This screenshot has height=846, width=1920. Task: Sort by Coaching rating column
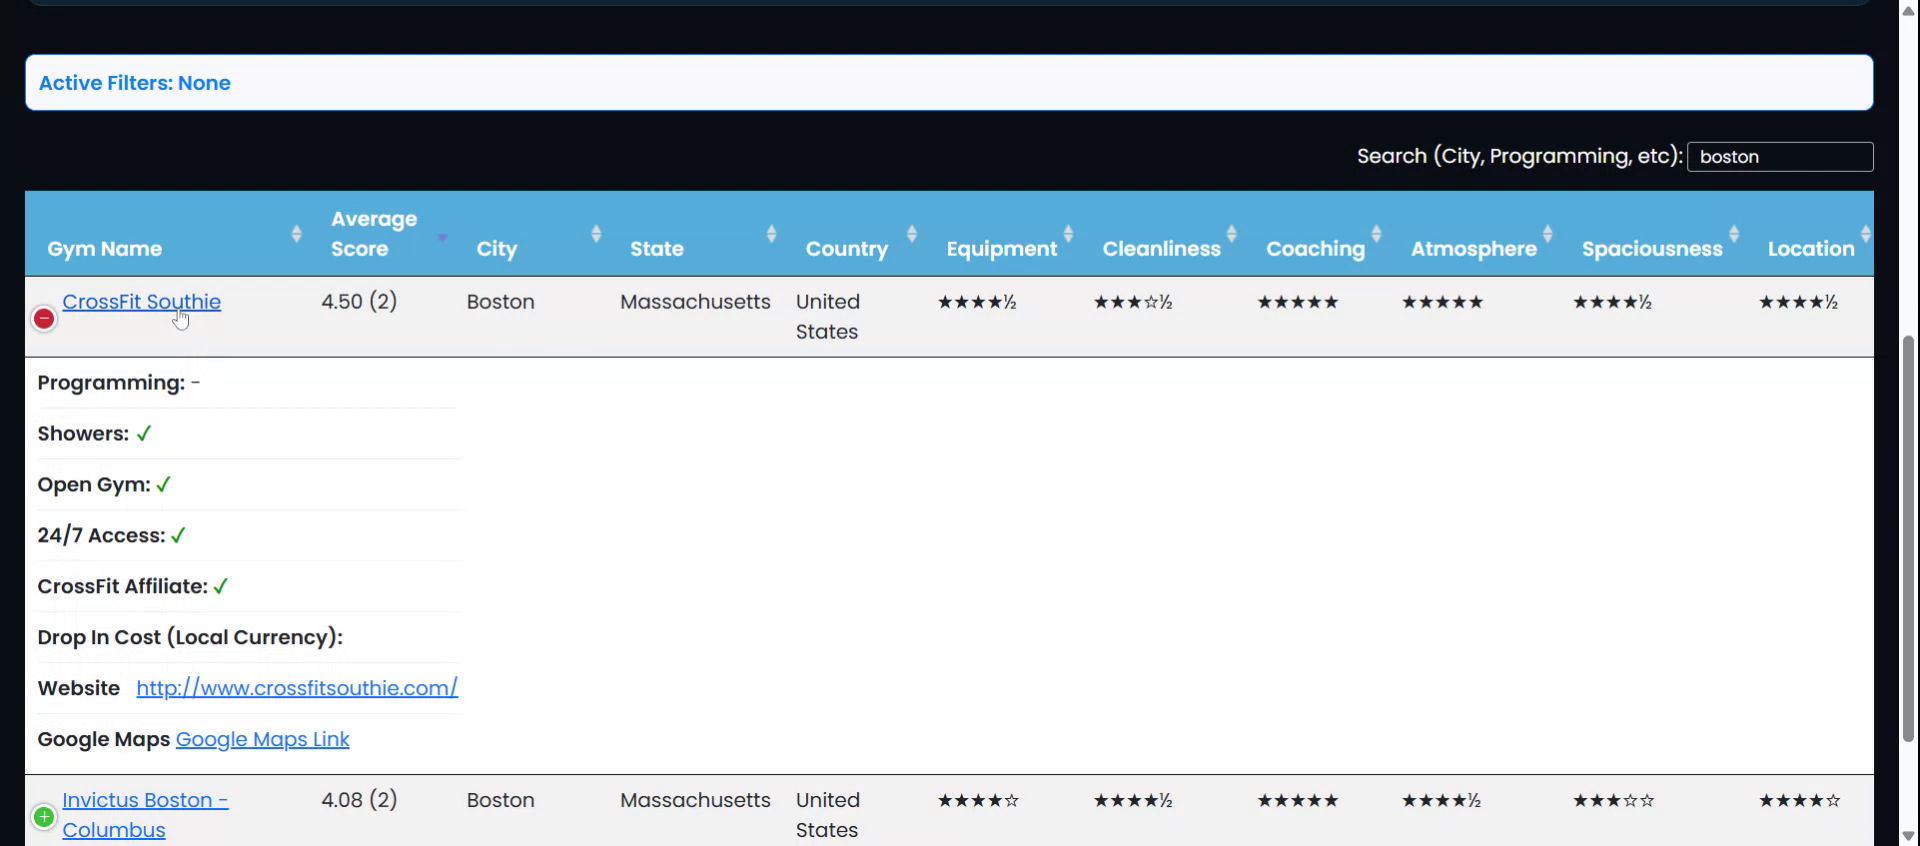(1319, 234)
